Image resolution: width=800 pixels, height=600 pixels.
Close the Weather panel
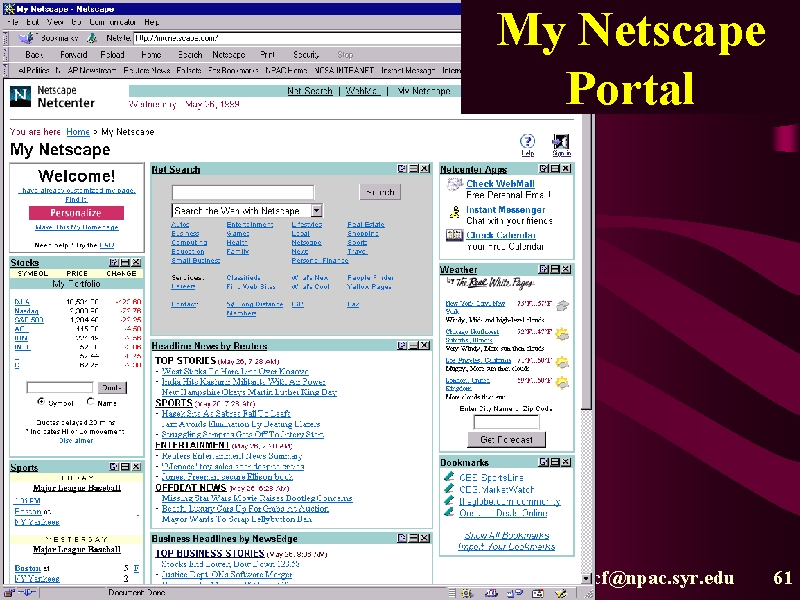(x=566, y=269)
